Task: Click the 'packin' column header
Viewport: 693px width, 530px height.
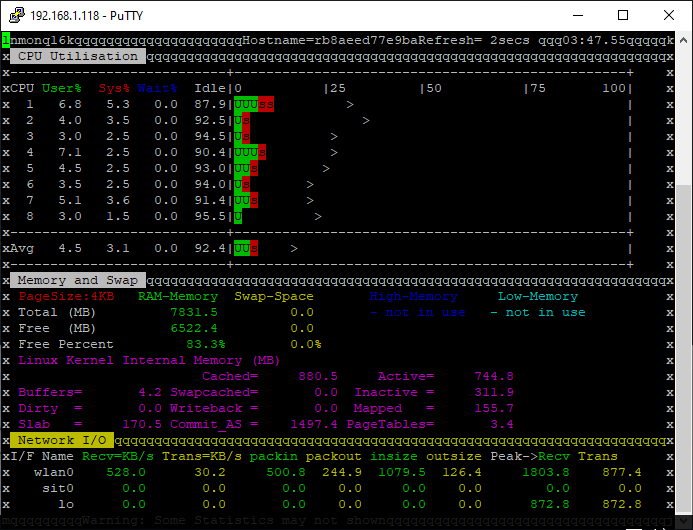Action: point(274,456)
